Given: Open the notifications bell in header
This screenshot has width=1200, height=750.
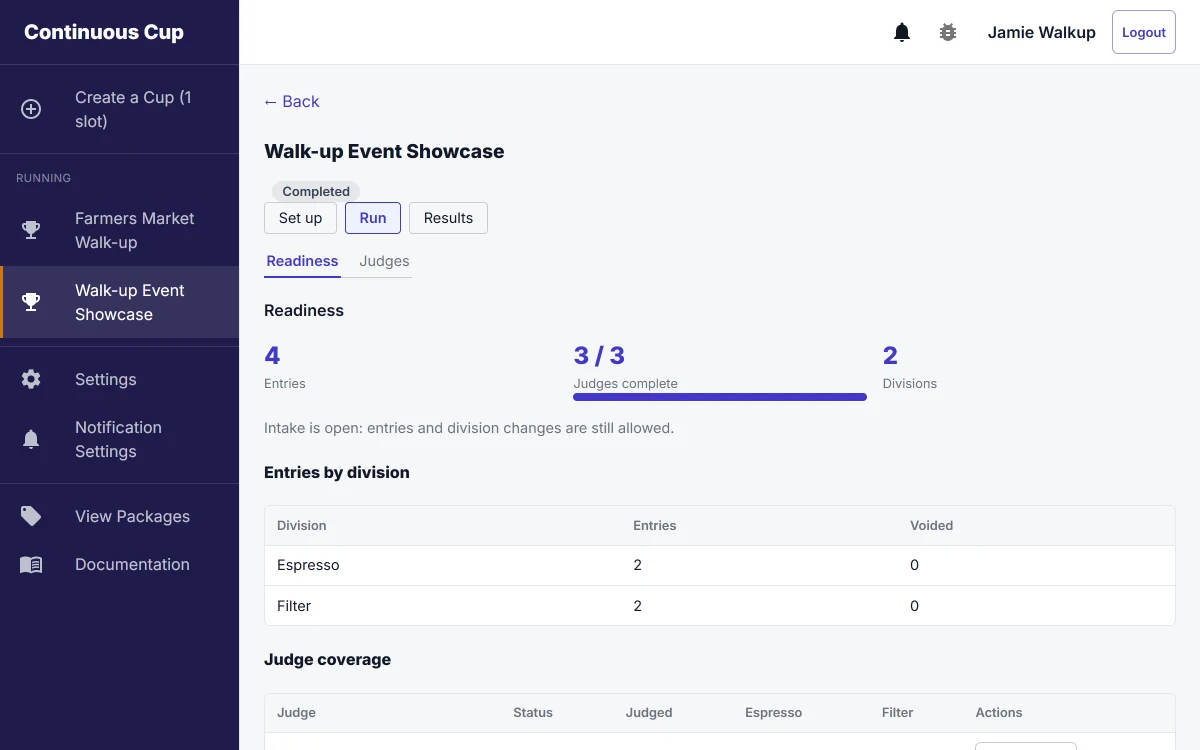Looking at the screenshot, I should click(x=902, y=32).
